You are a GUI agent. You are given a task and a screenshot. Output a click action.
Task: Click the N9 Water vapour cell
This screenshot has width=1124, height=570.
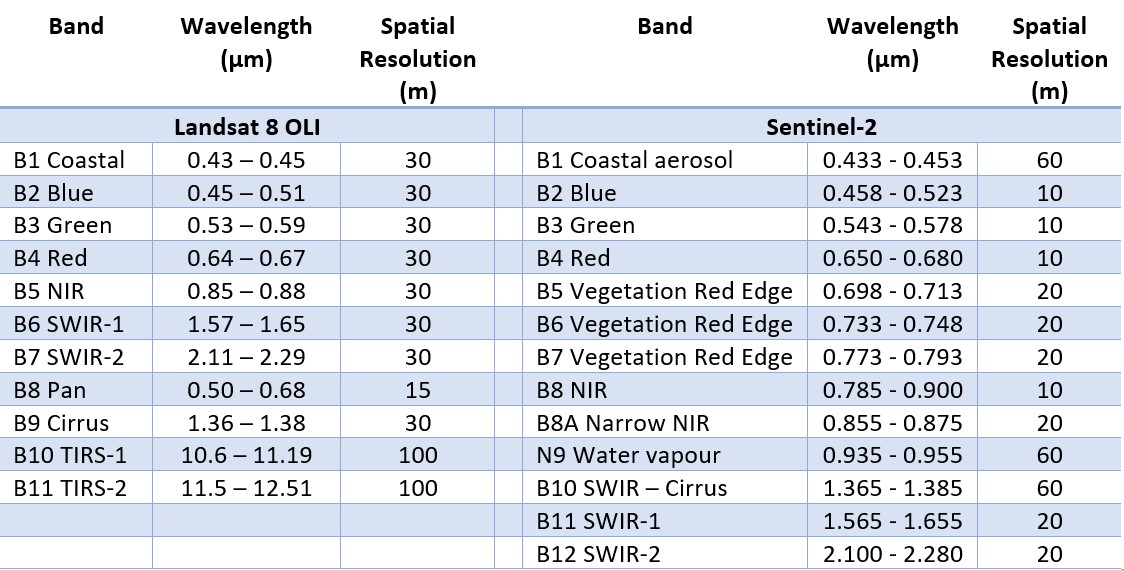(x=665, y=455)
